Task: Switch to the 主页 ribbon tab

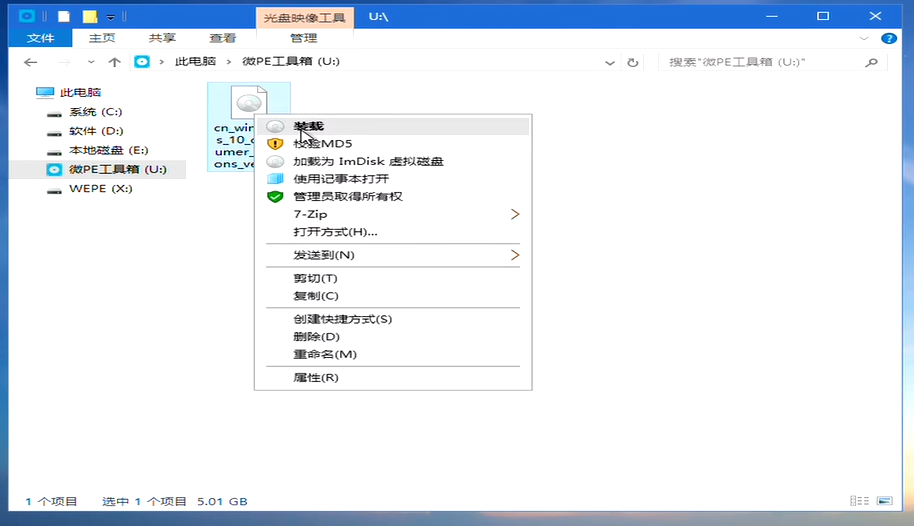Action: [102, 38]
